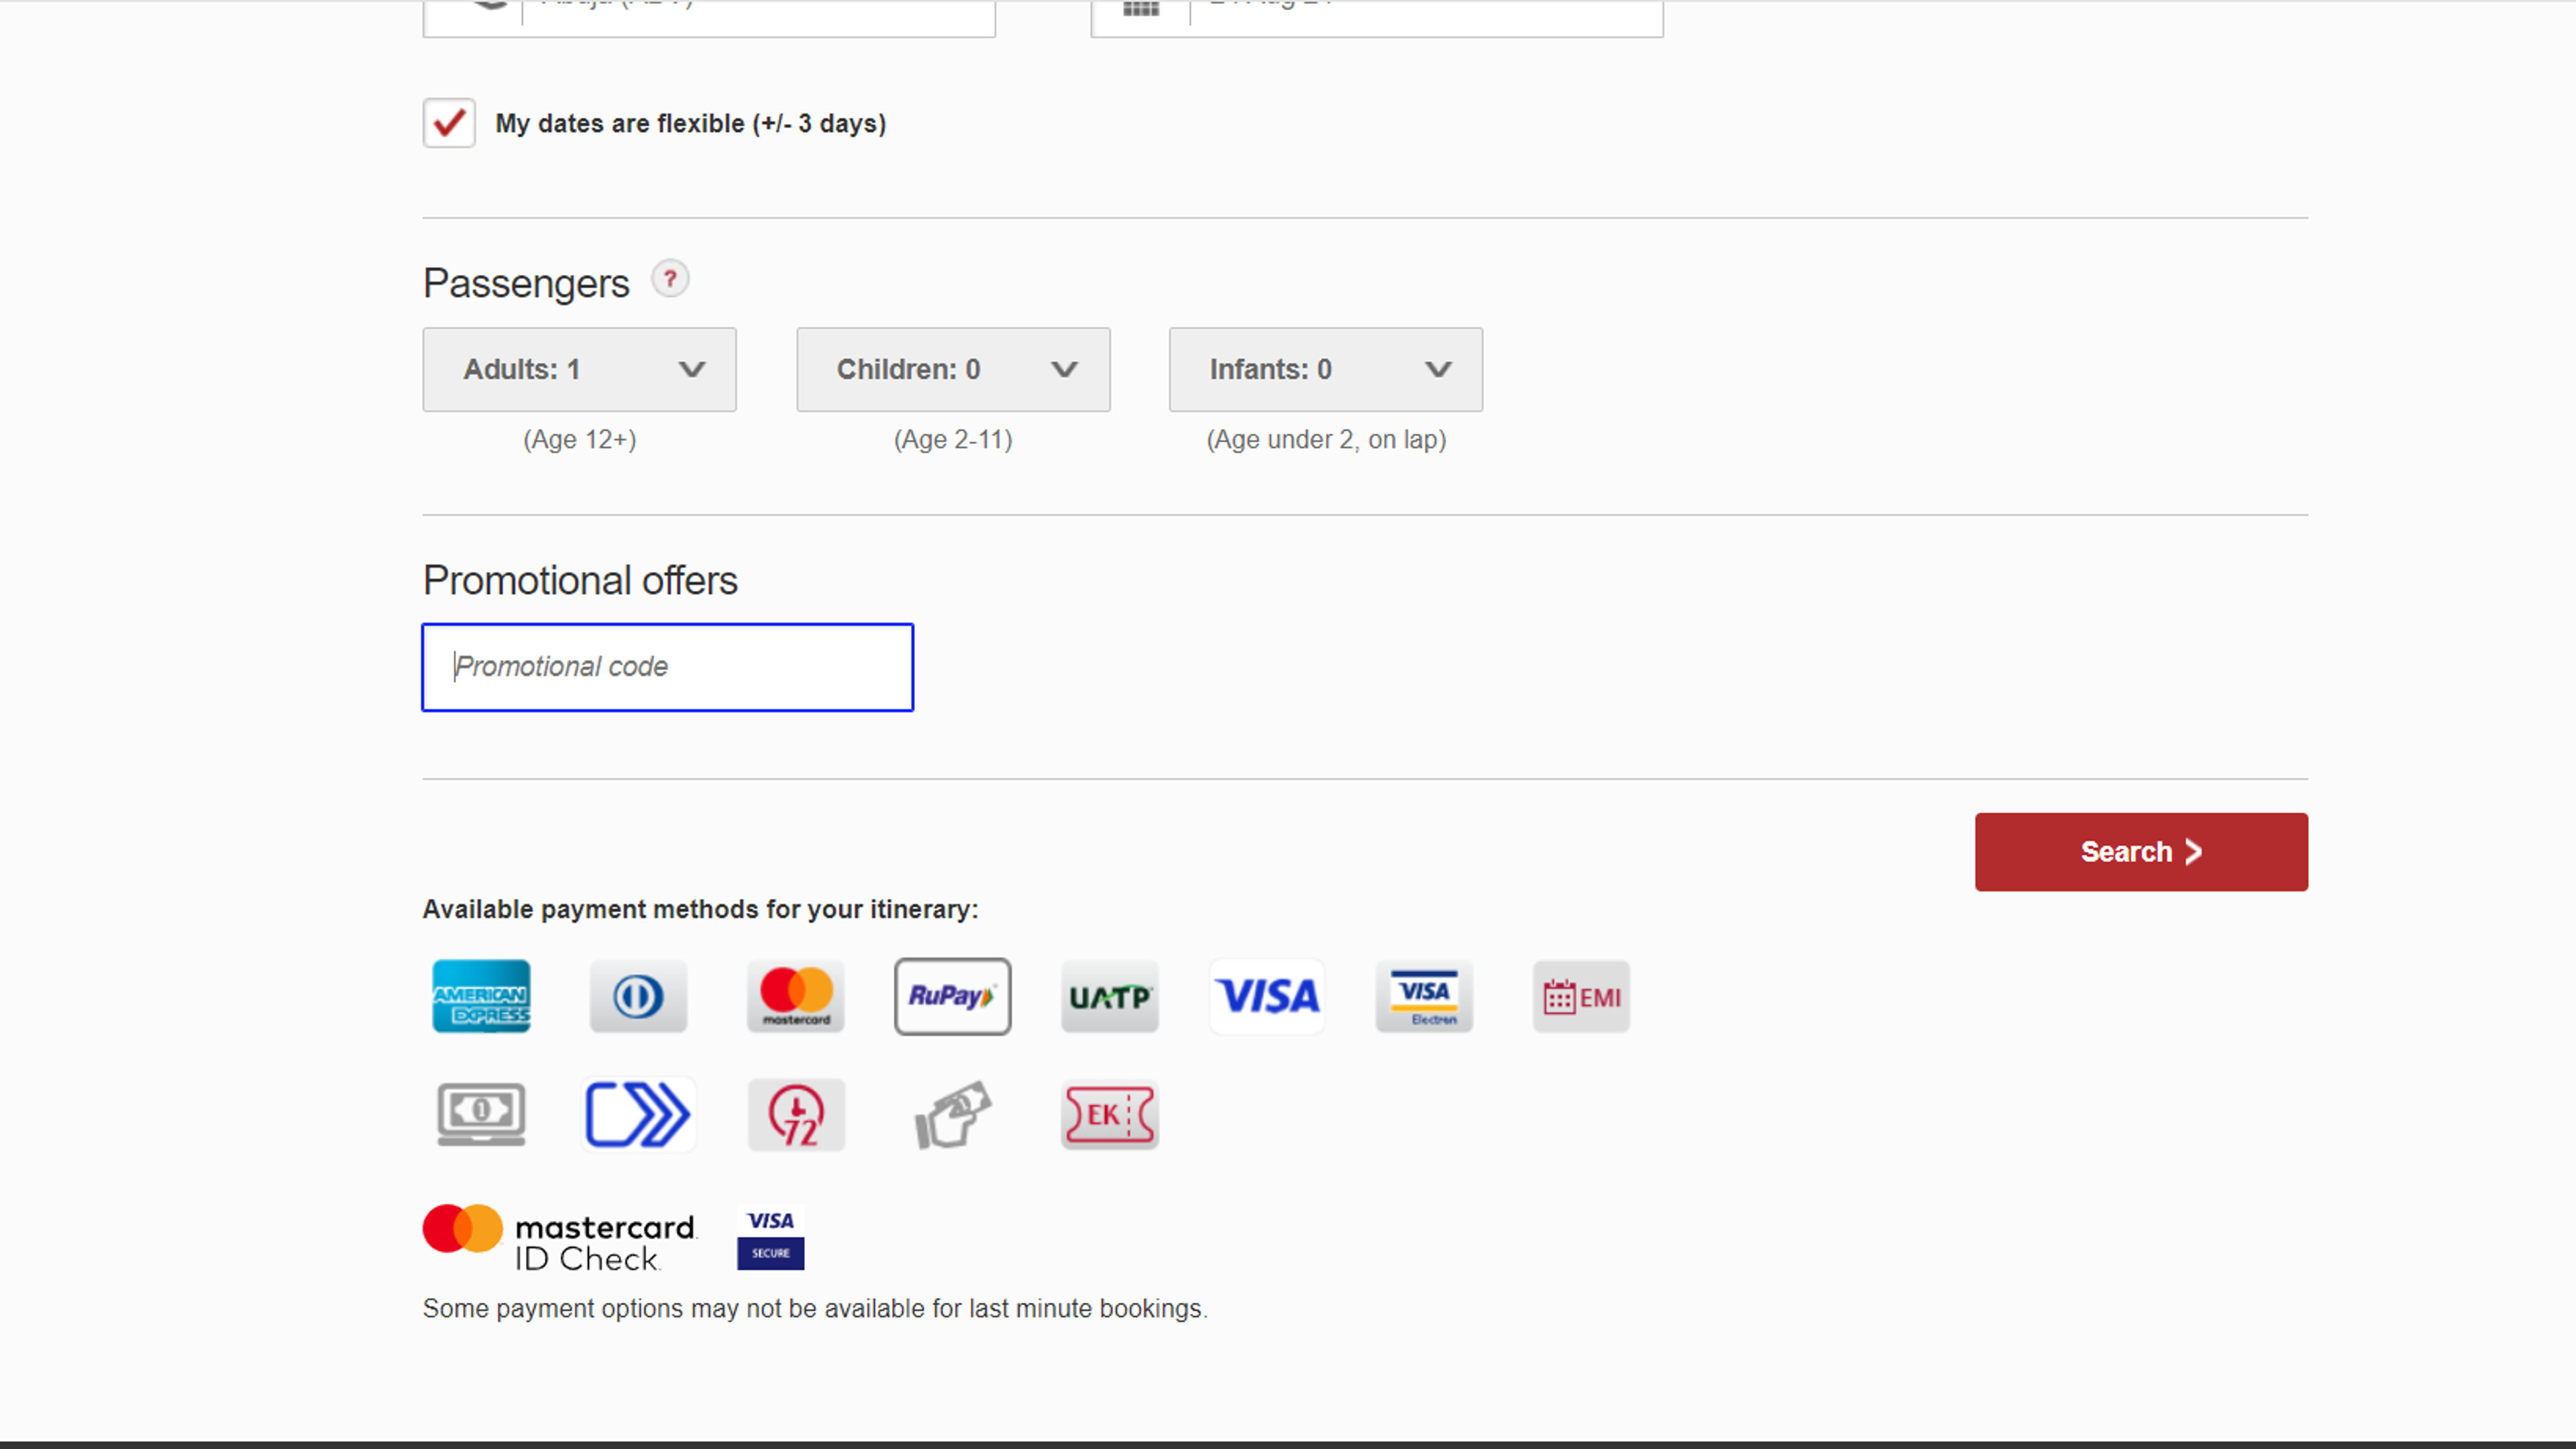Click "Available payment methods for your itinerary:" text

(x=700, y=909)
